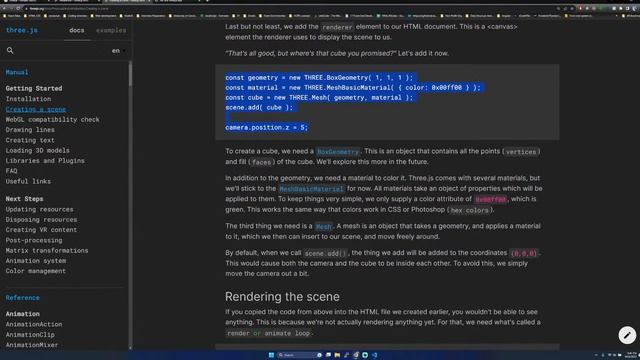Screen dimensions: 640x360
Task: Click the Manual section heading
Action: tap(17, 72)
